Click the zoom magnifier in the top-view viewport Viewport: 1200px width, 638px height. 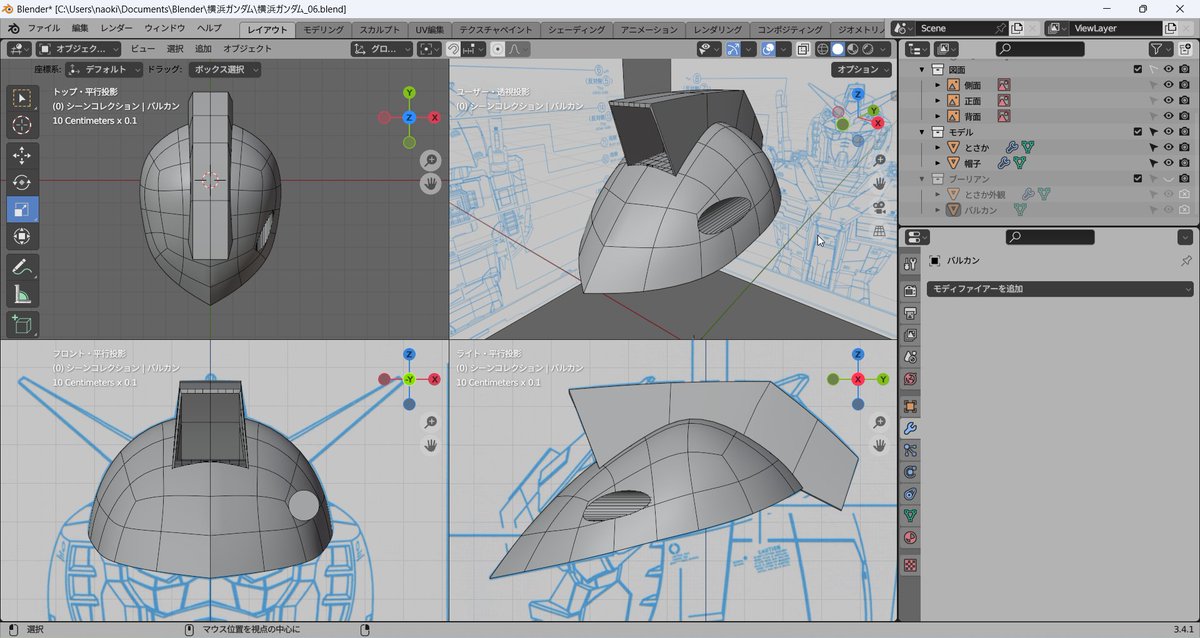[430, 160]
